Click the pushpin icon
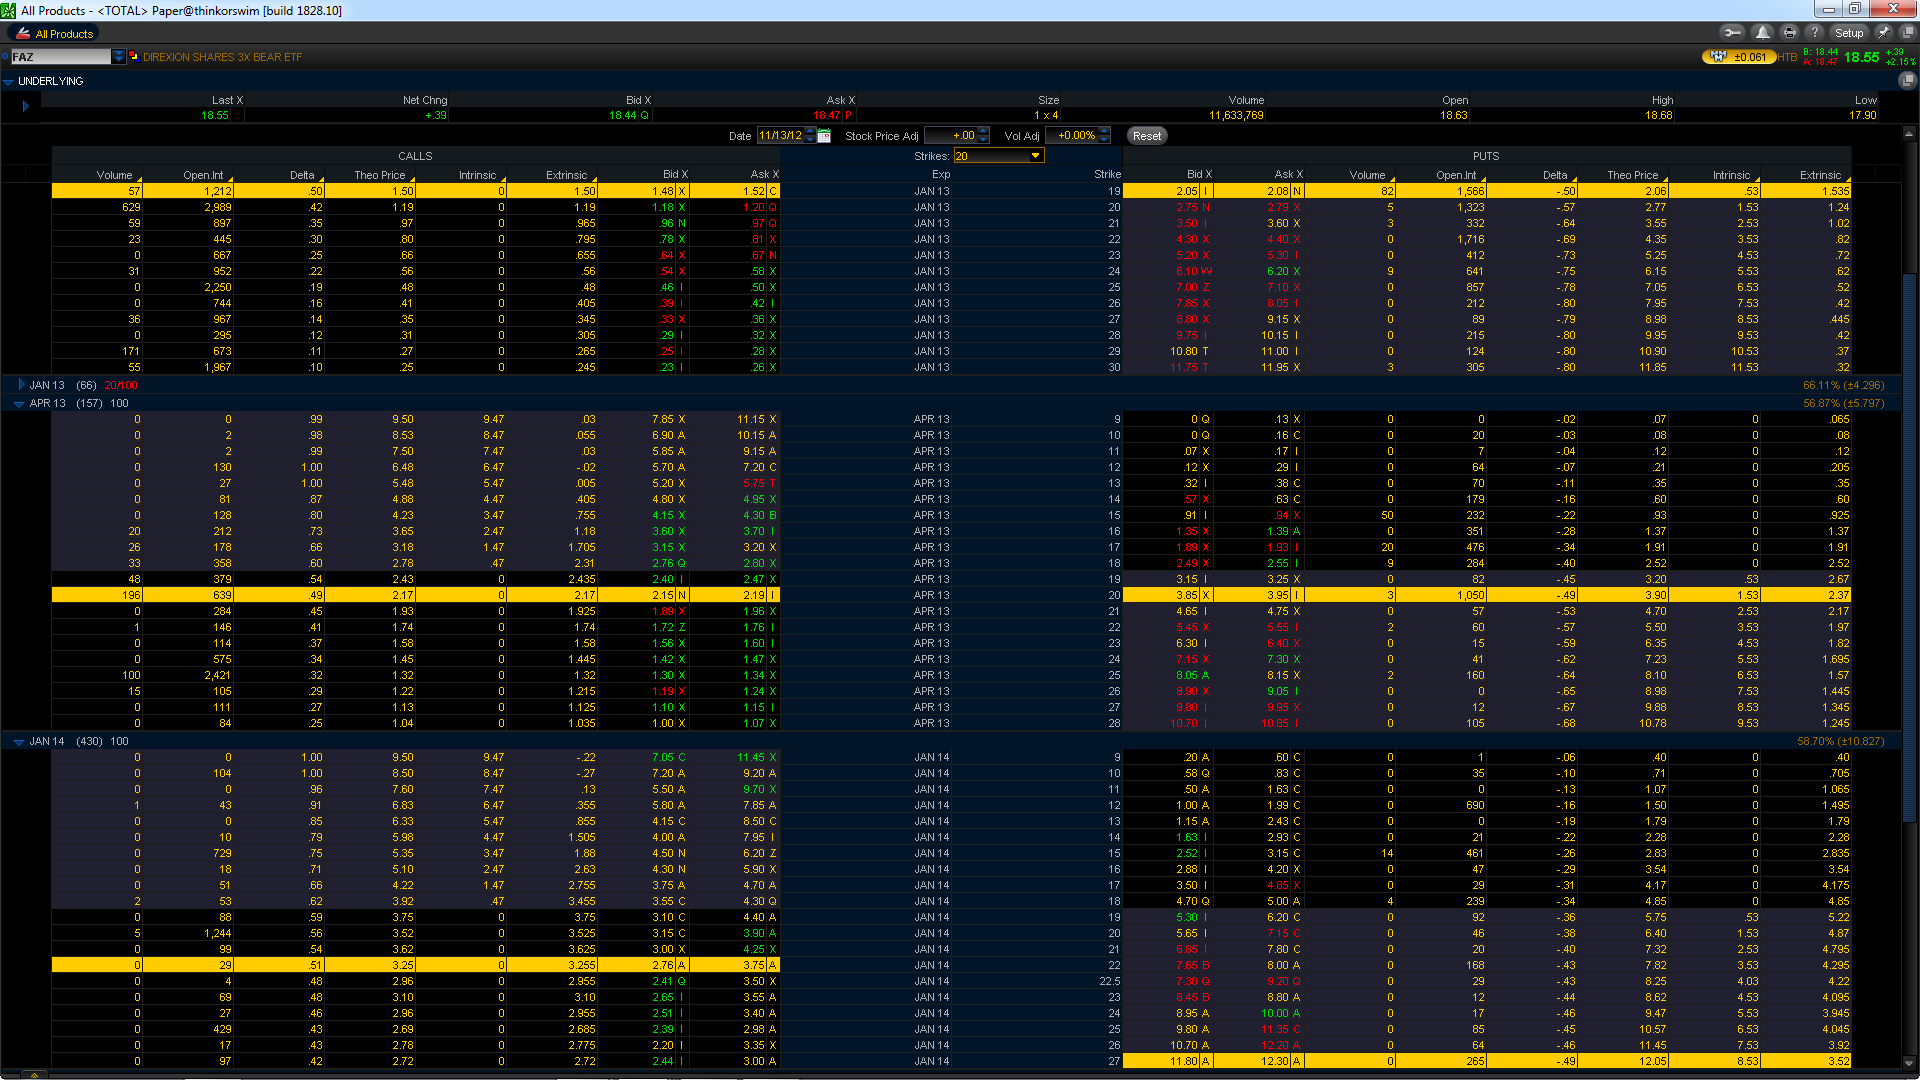Image resolution: width=1920 pixels, height=1080 pixels. coord(1883,33)
